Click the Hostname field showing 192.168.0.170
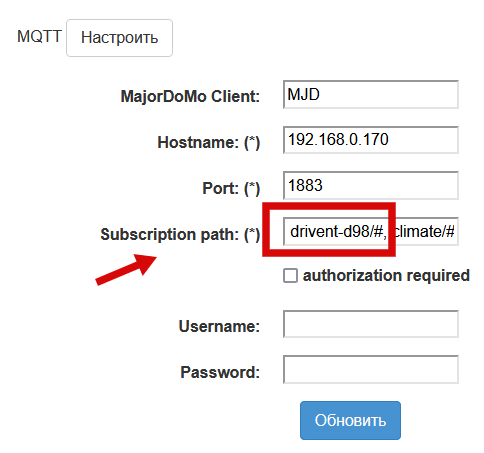Image resolution: width=484 pixels, height=453 pixels. pos(371,140)
